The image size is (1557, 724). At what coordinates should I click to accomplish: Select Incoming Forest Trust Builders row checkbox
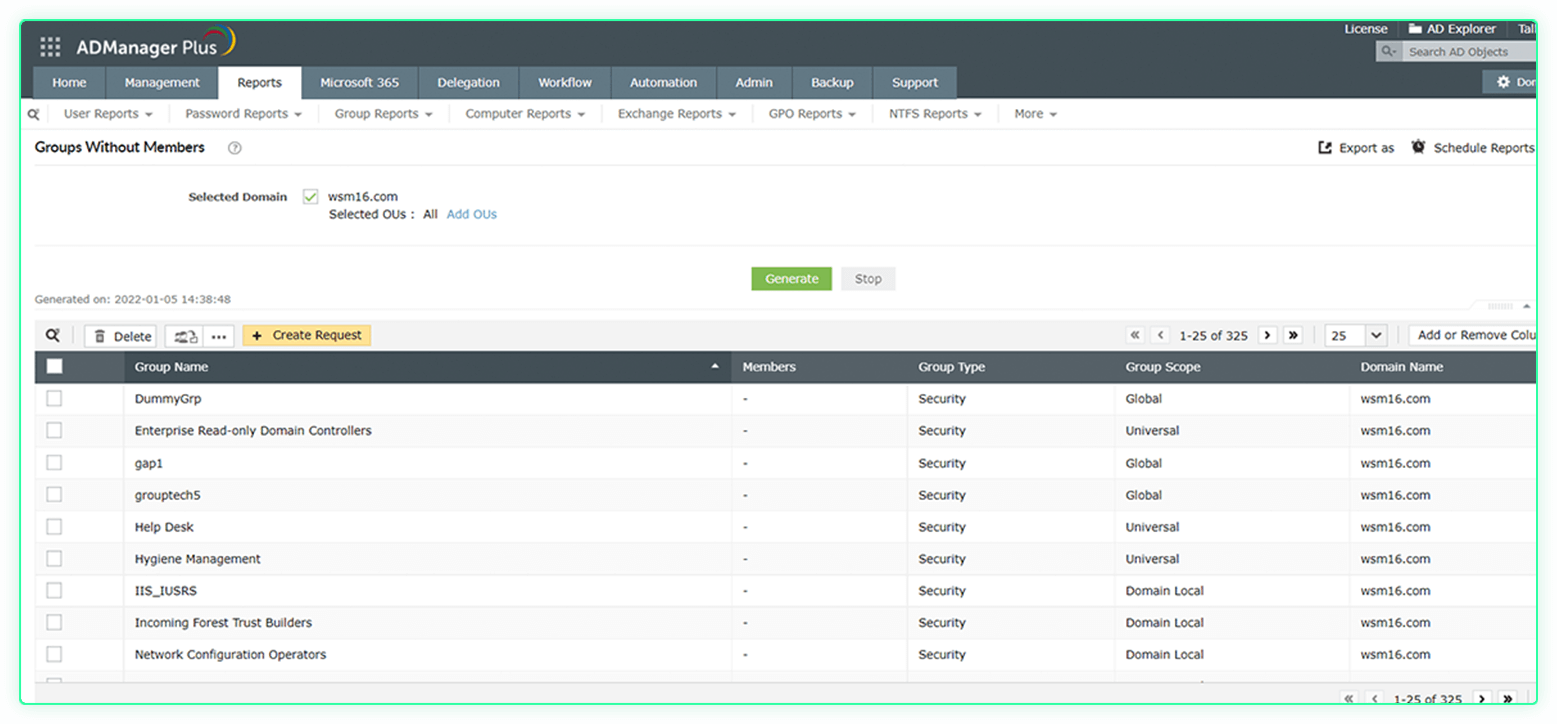[x=54, y=623]
